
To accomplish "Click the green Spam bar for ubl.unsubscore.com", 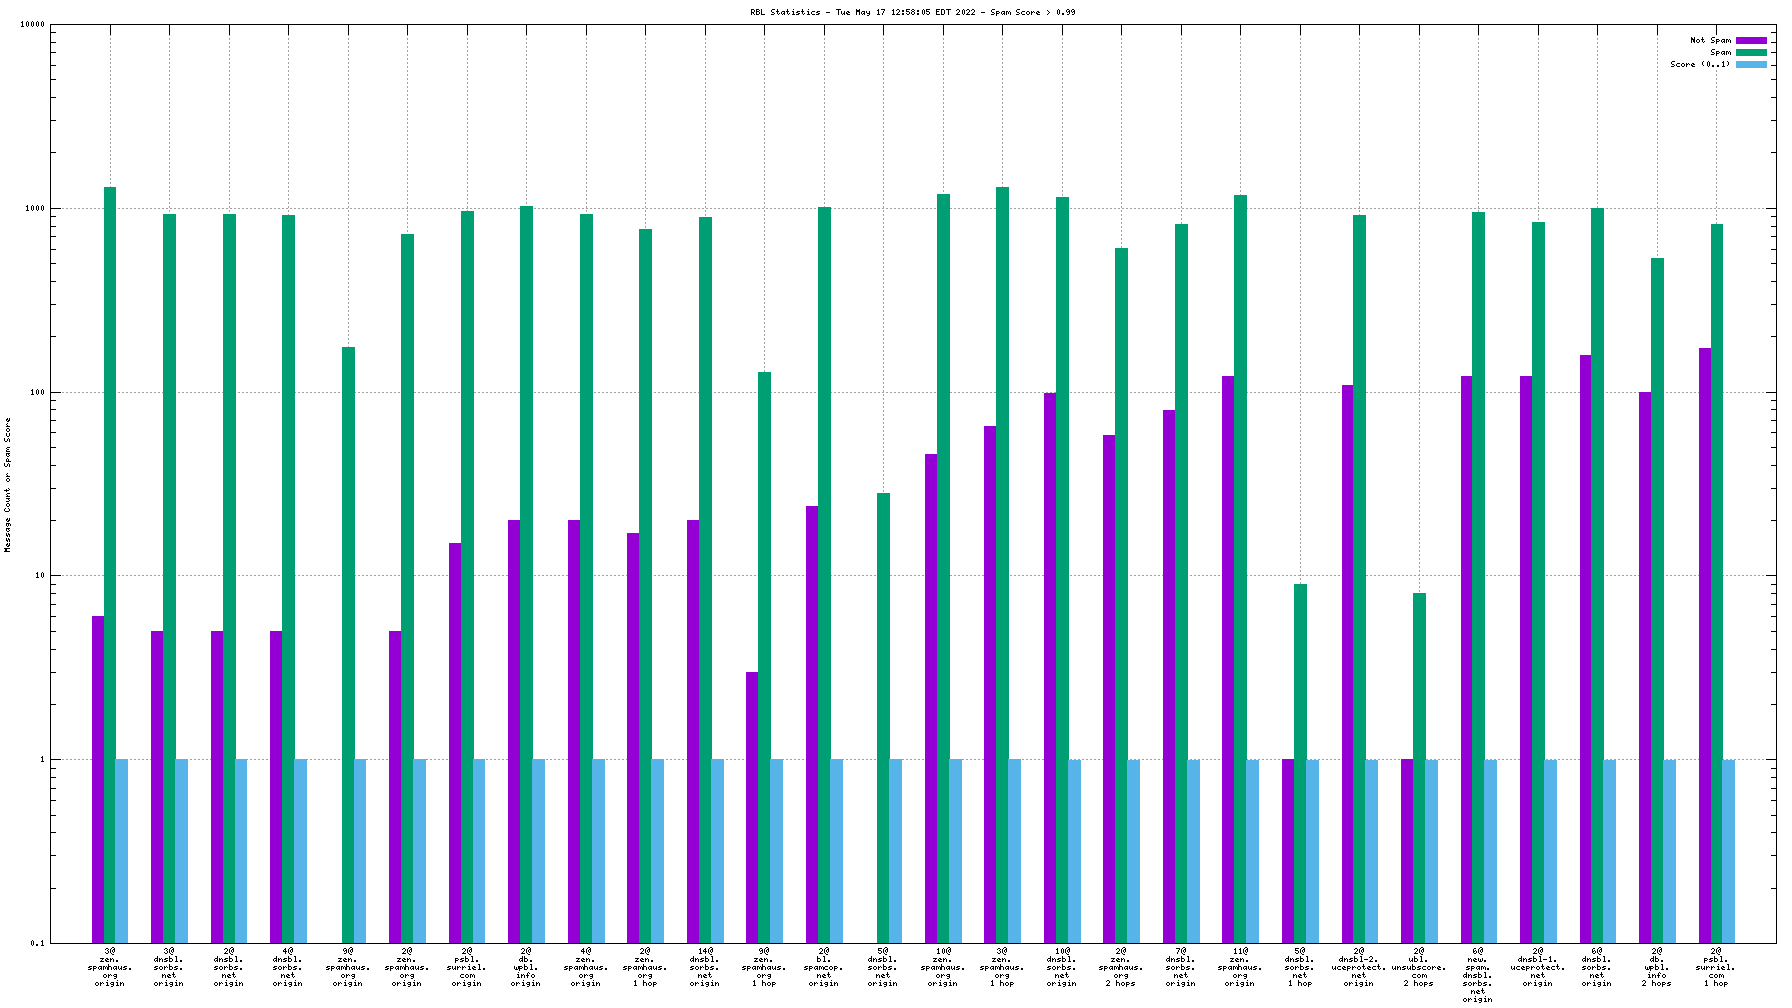I will tap(1419, 768).
